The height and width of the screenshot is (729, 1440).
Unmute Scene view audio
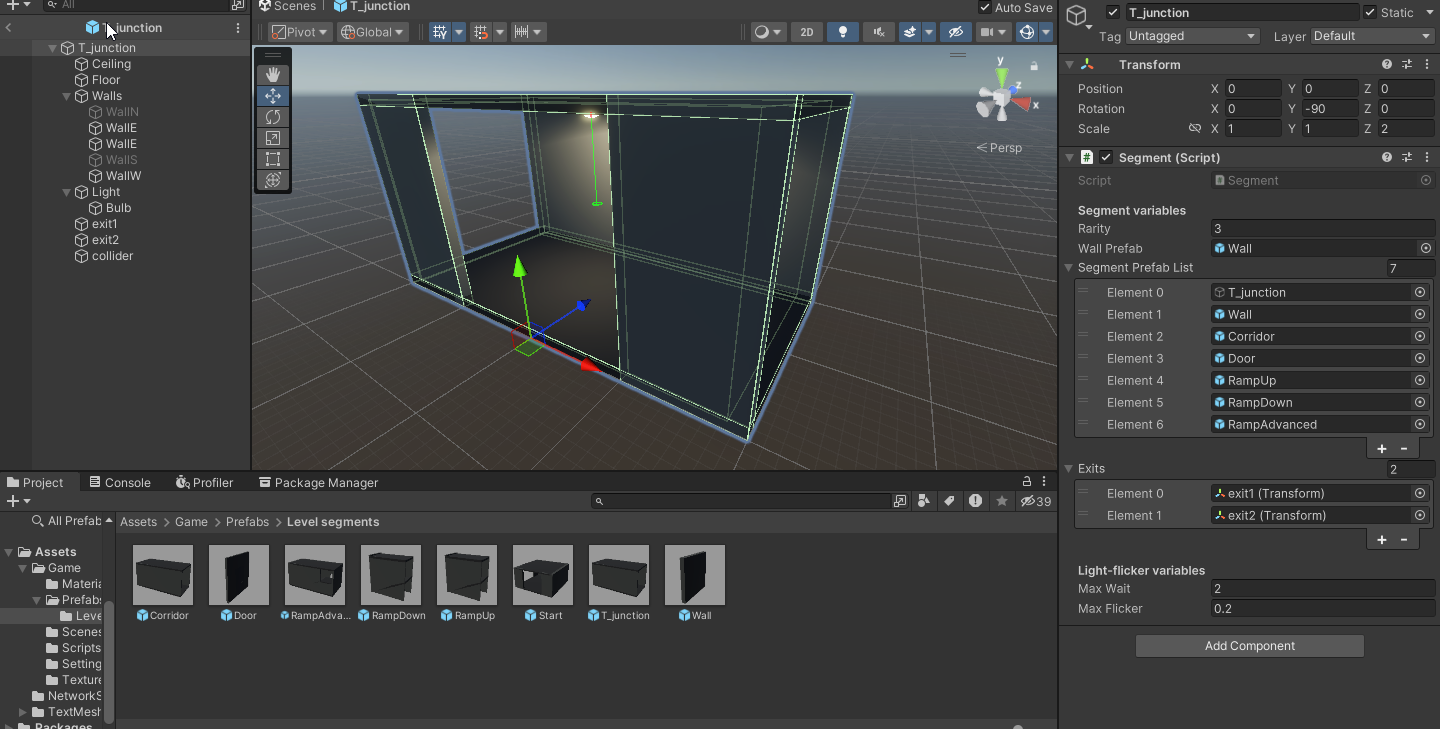tap(878, 32)
